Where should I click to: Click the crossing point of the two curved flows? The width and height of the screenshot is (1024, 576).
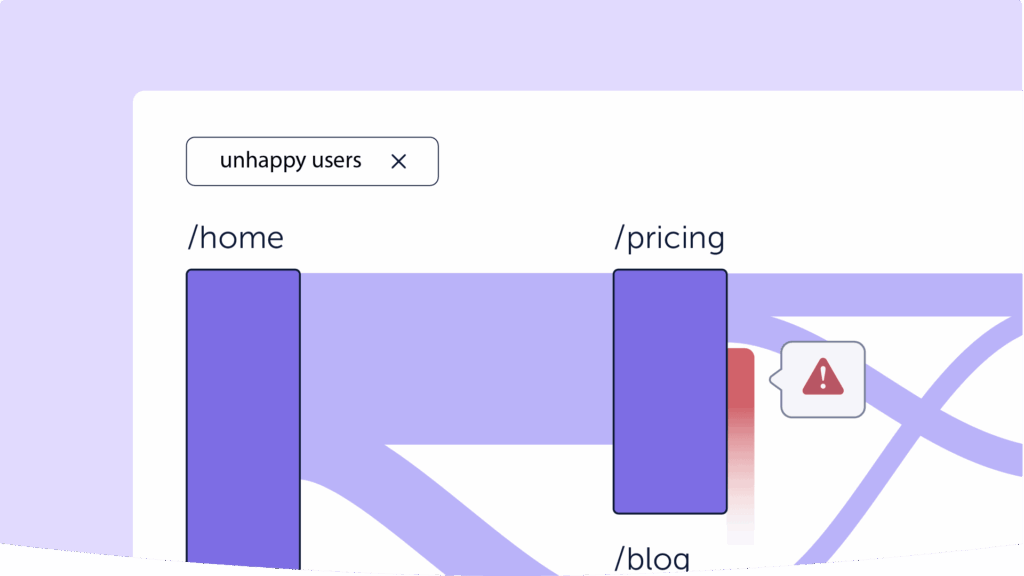point(921,416)
